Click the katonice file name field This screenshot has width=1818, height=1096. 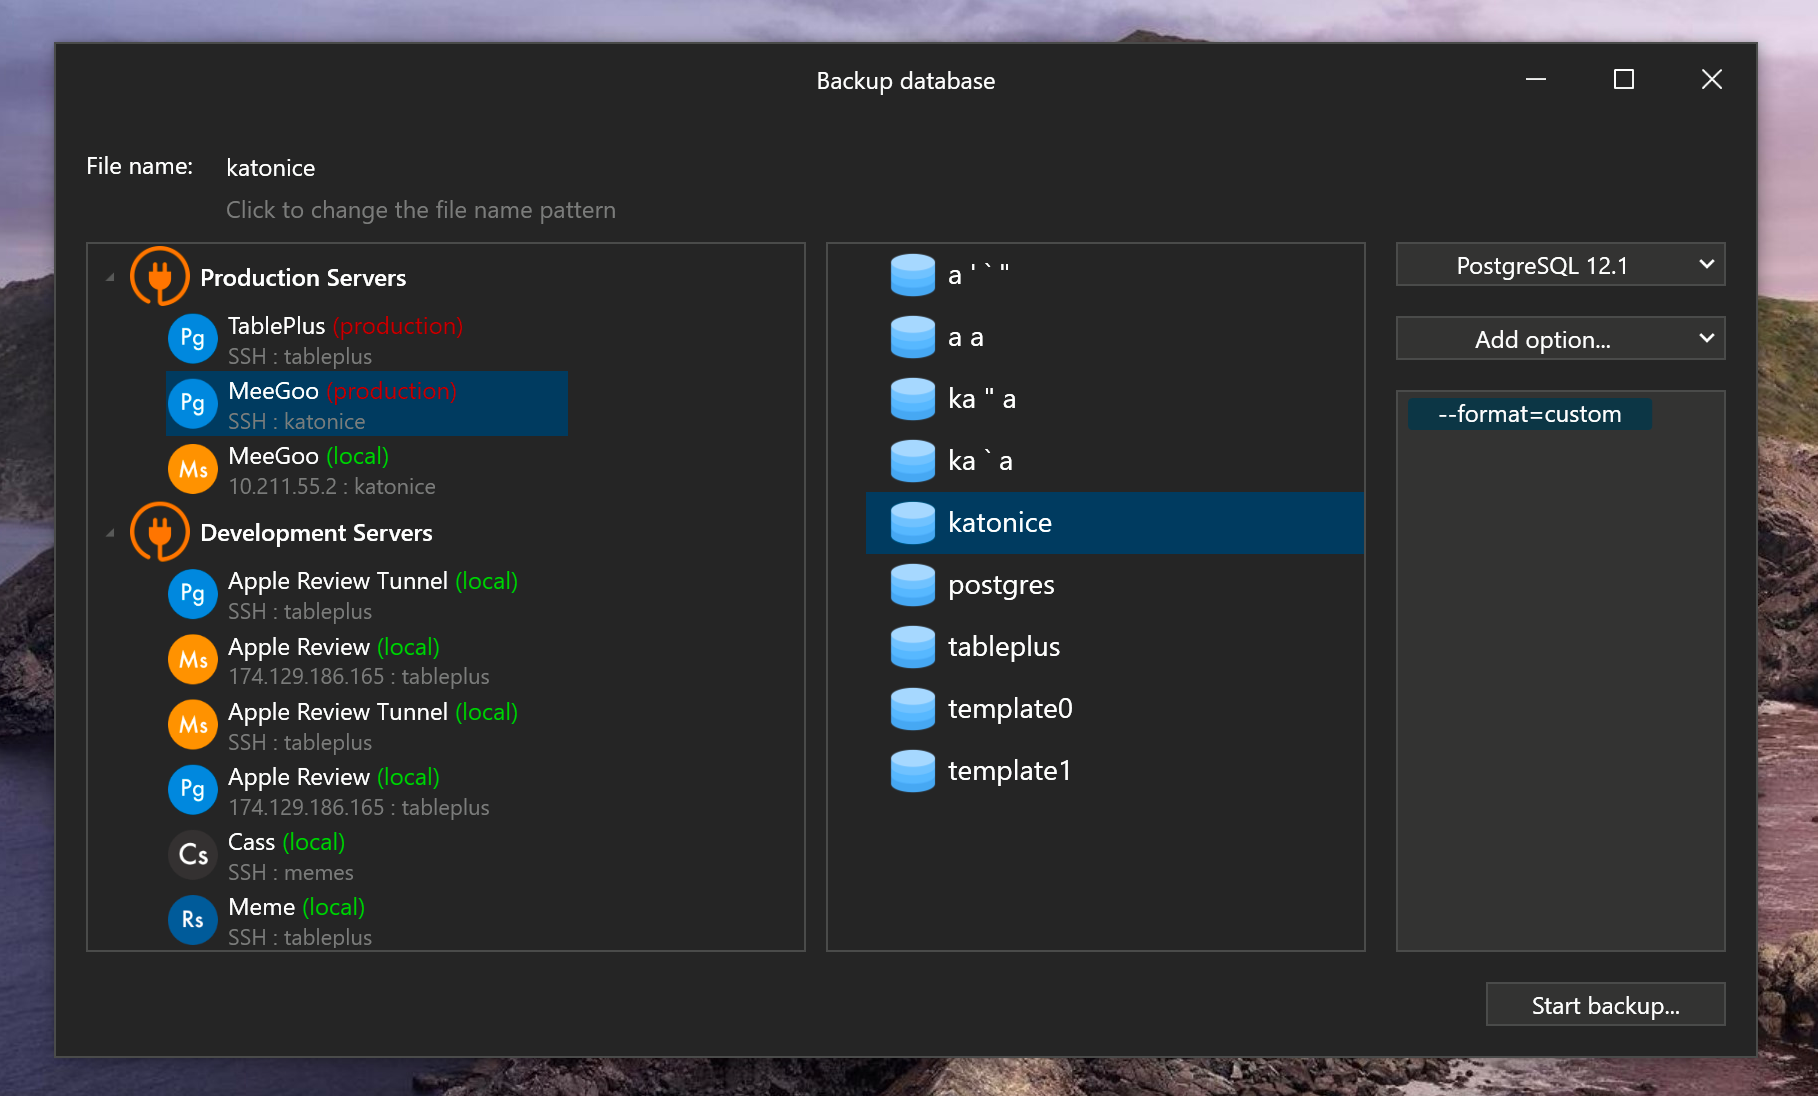coord(270,168)
